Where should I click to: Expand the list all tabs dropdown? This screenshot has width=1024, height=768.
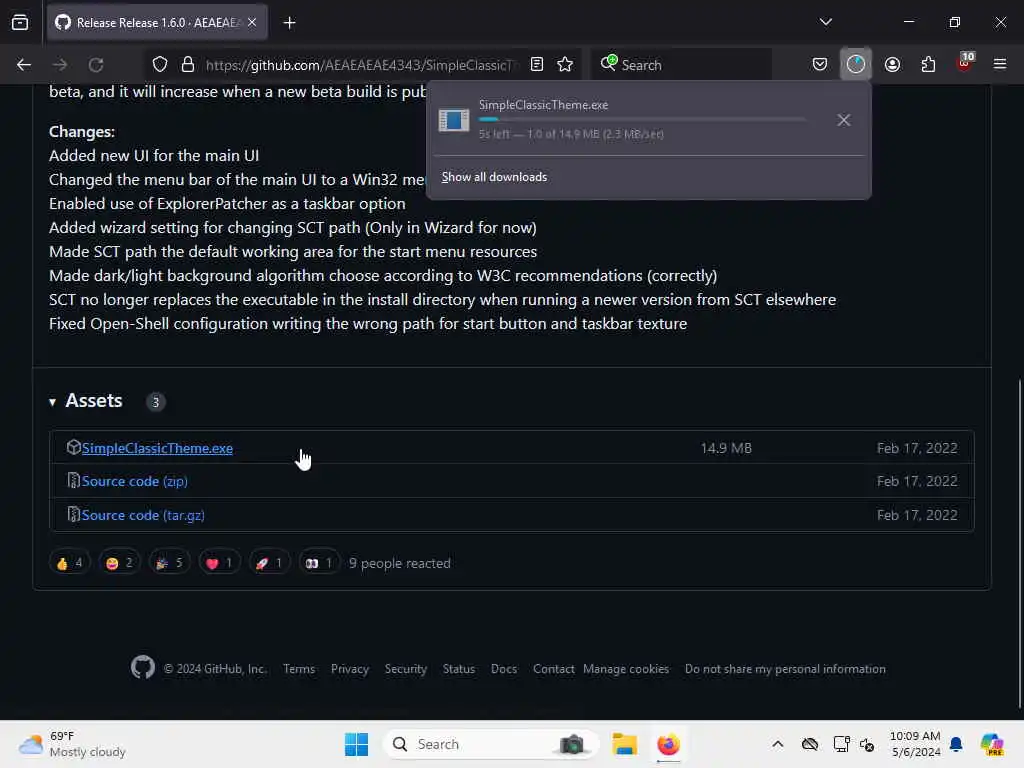825,22
